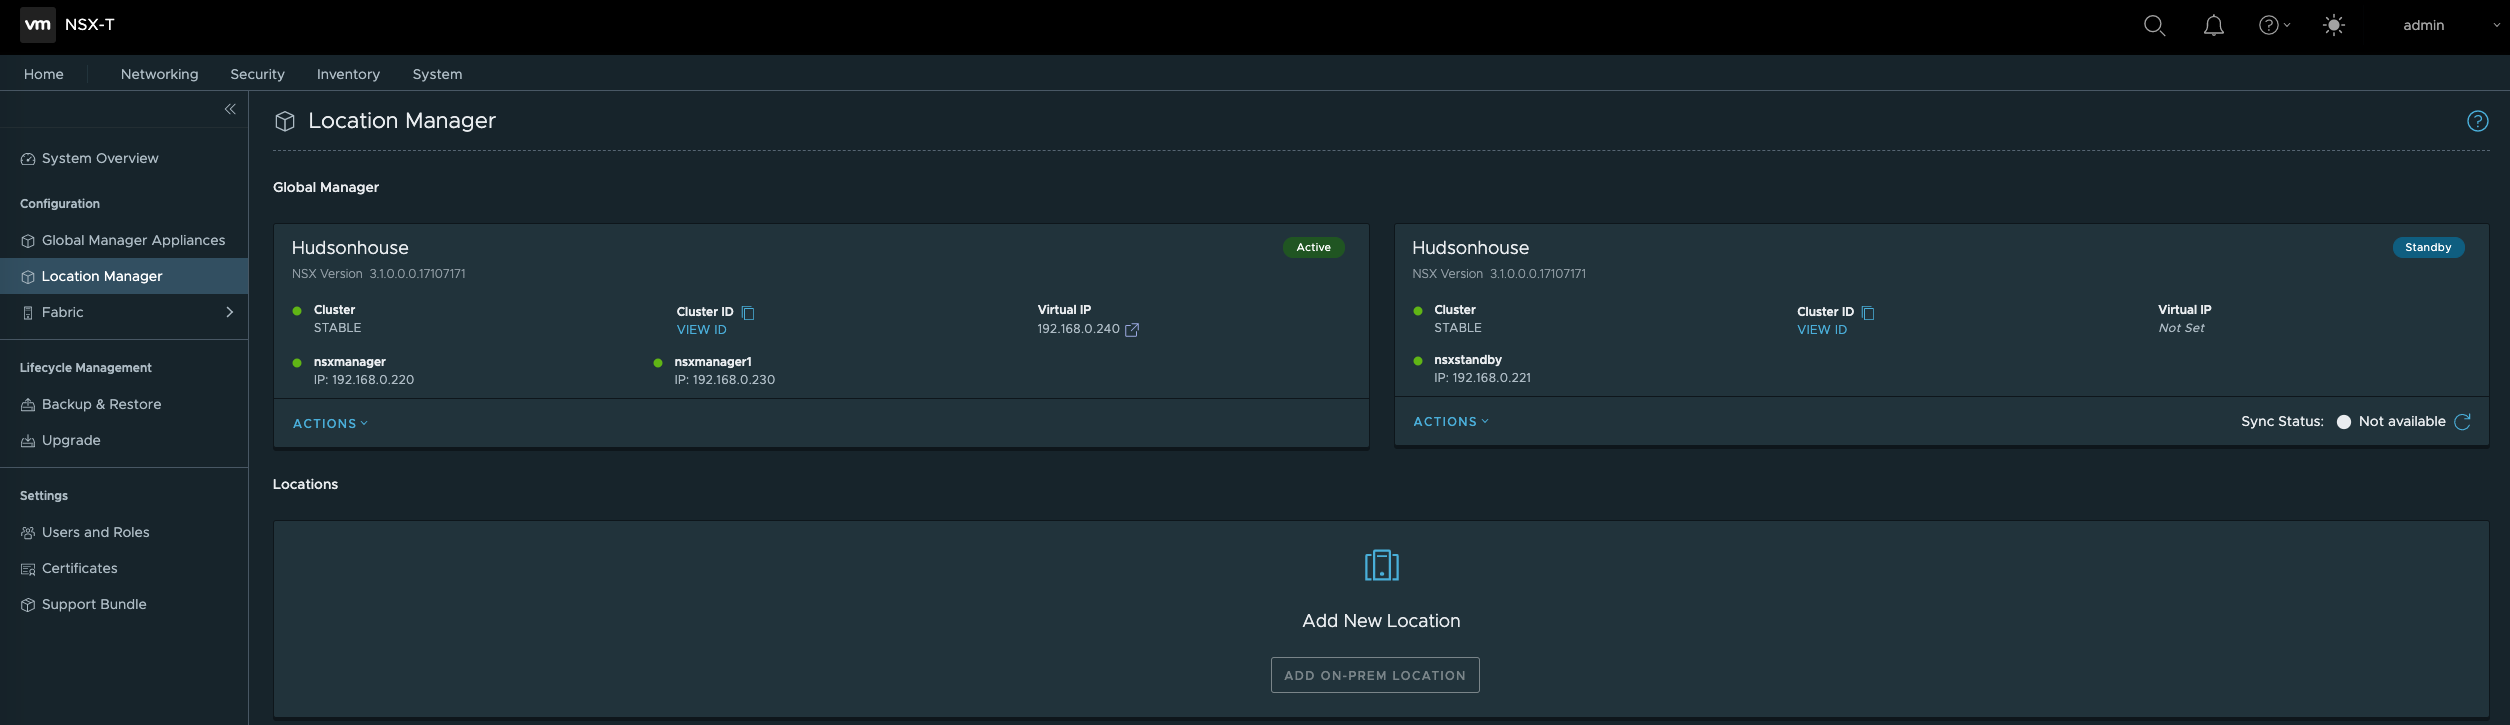Open Virtual IP 192.168.0.240 external link icon
Viewport: 2510px width, 725px height.
tap(1132, 330)
